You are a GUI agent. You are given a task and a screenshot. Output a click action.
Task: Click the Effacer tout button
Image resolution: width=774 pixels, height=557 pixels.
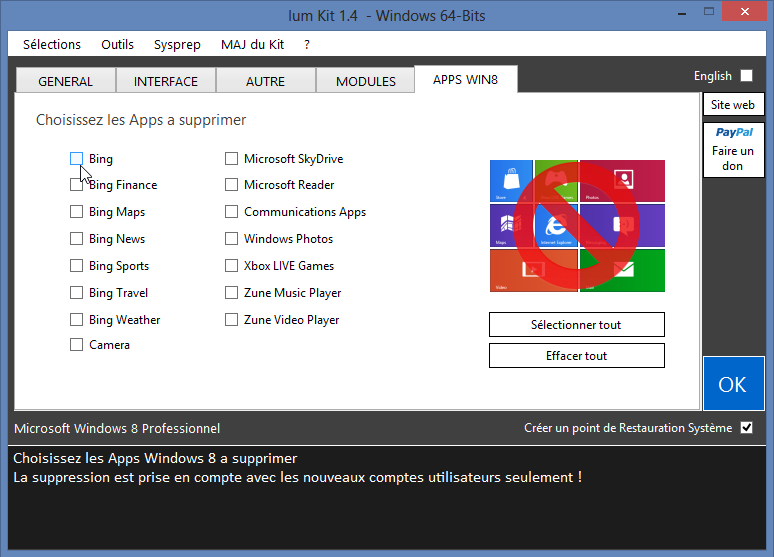tap(577, 356)
